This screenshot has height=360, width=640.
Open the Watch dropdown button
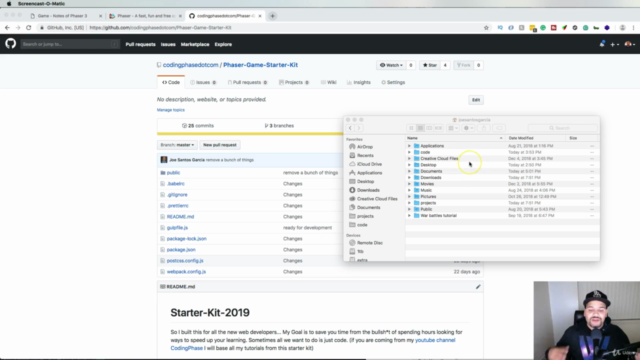pyautogui.click(x=391, y=65)
